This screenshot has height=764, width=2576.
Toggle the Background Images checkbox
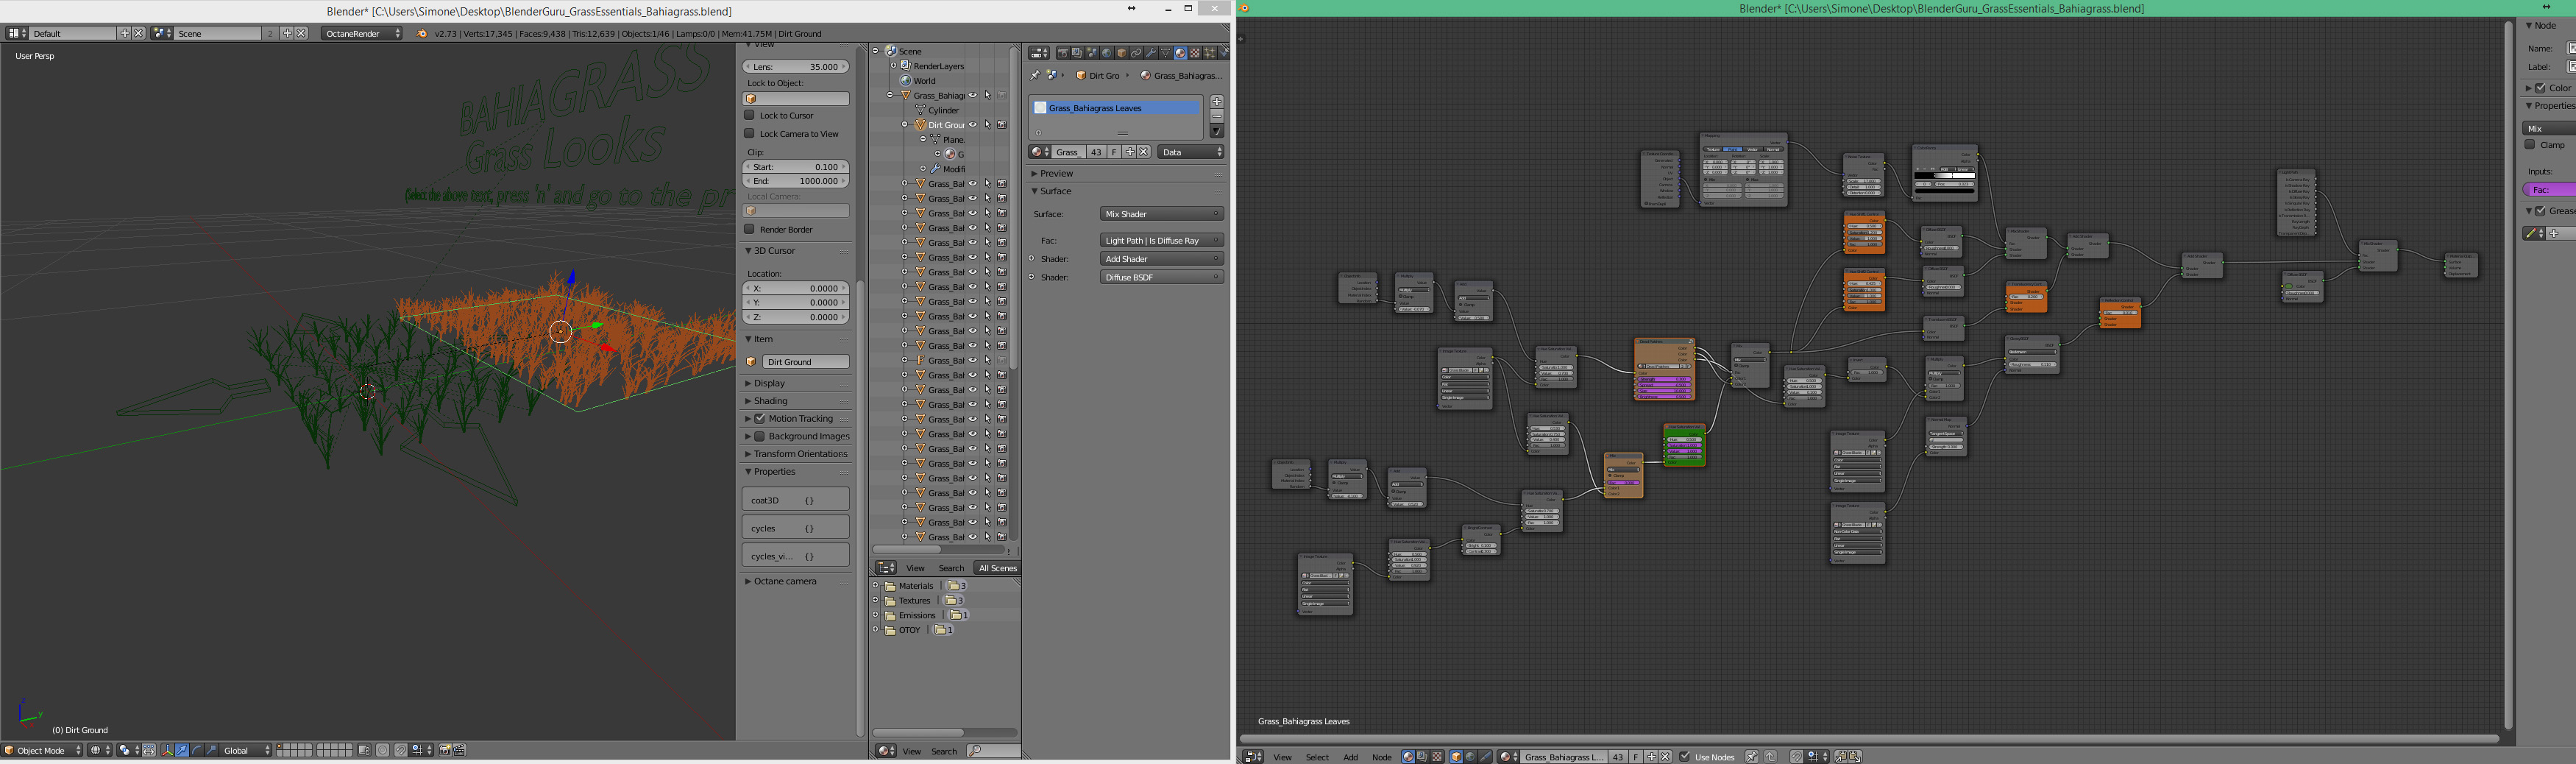pos(760,437)
